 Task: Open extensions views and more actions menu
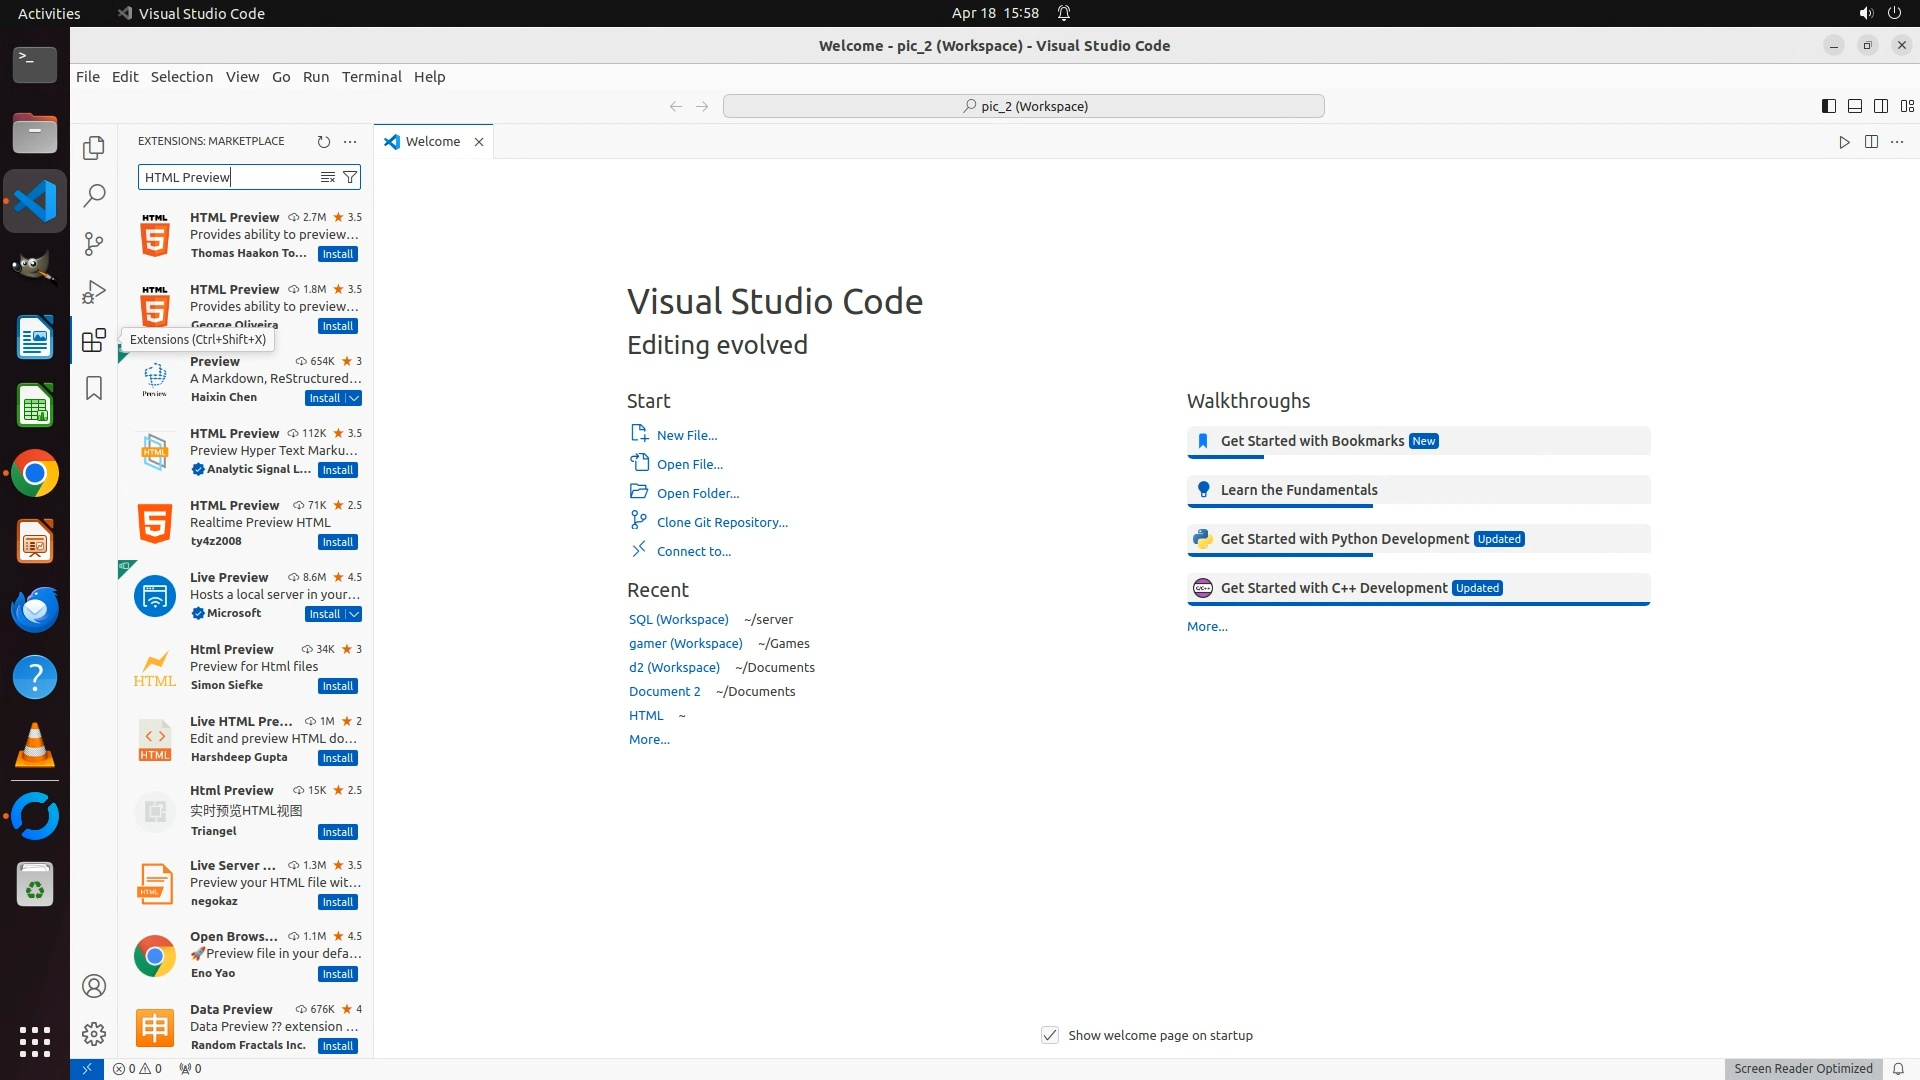(350, 142)
